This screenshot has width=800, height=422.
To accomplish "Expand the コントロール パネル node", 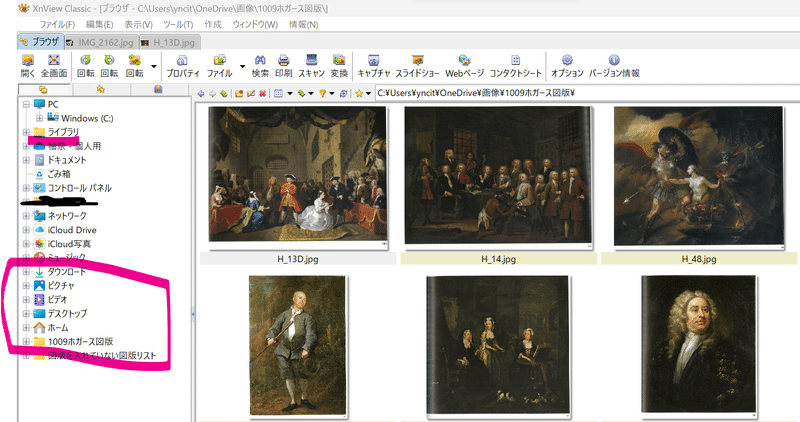I will pos(26,188).
